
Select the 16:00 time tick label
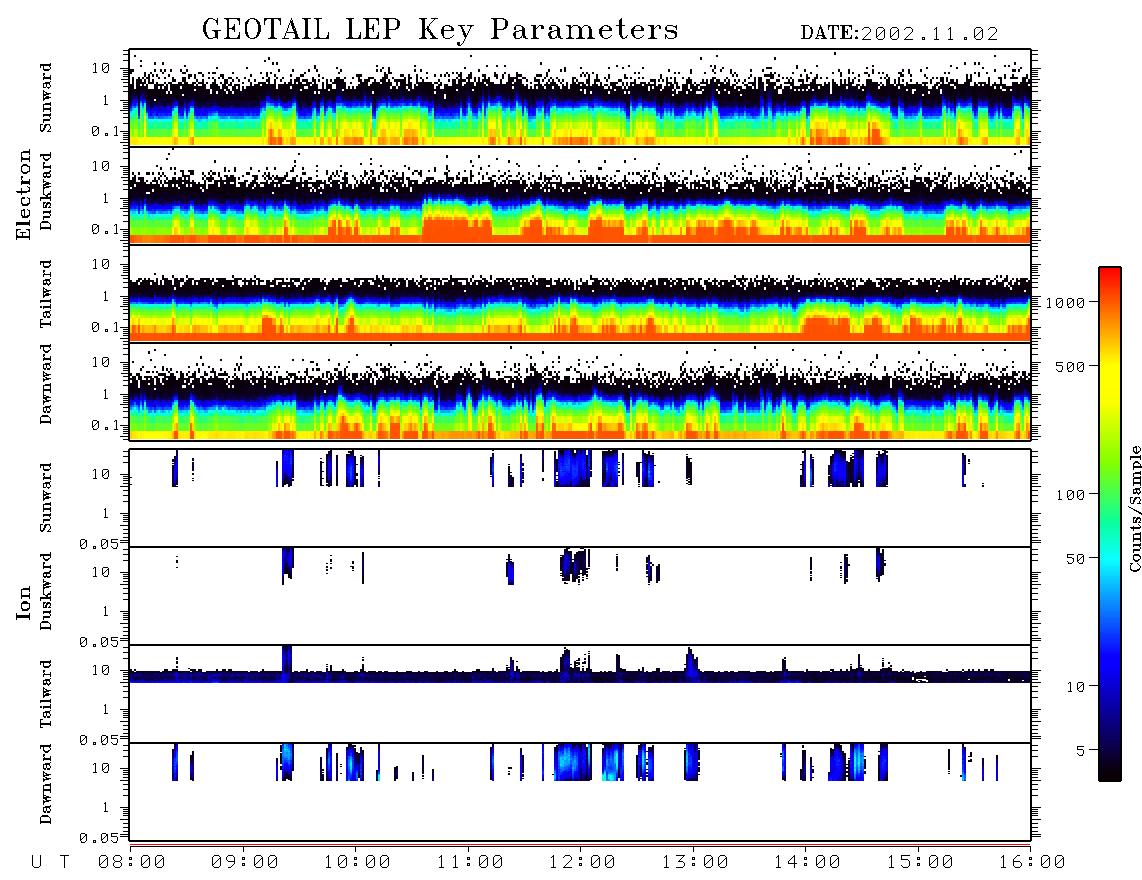click(1032, 862)
